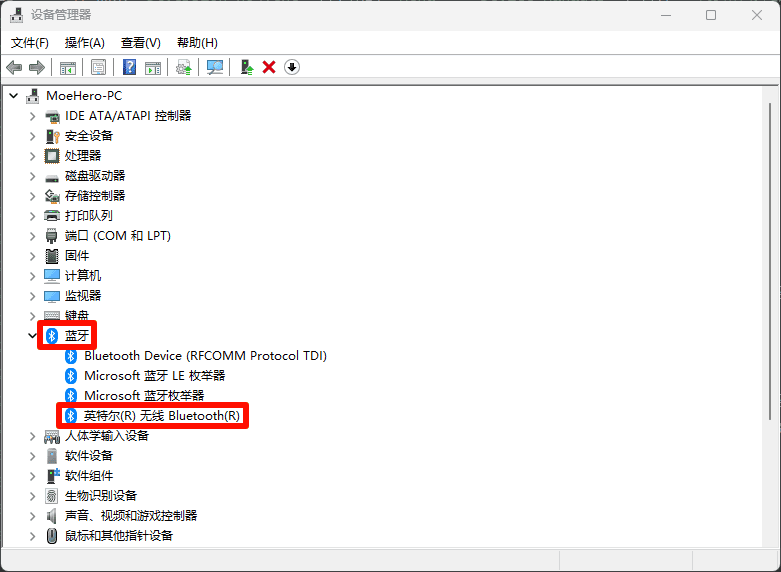Expand the 软件组件 category chevron
Image resolution: width=781 pixels, height=572 pixels.
[x=32, y=476]
